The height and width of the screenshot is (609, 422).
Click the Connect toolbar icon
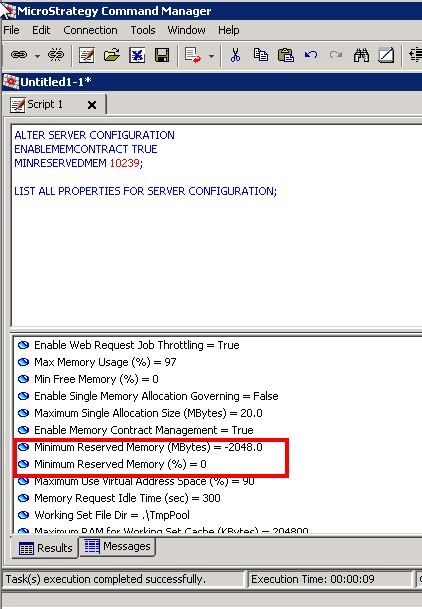(x=19, y=55)
